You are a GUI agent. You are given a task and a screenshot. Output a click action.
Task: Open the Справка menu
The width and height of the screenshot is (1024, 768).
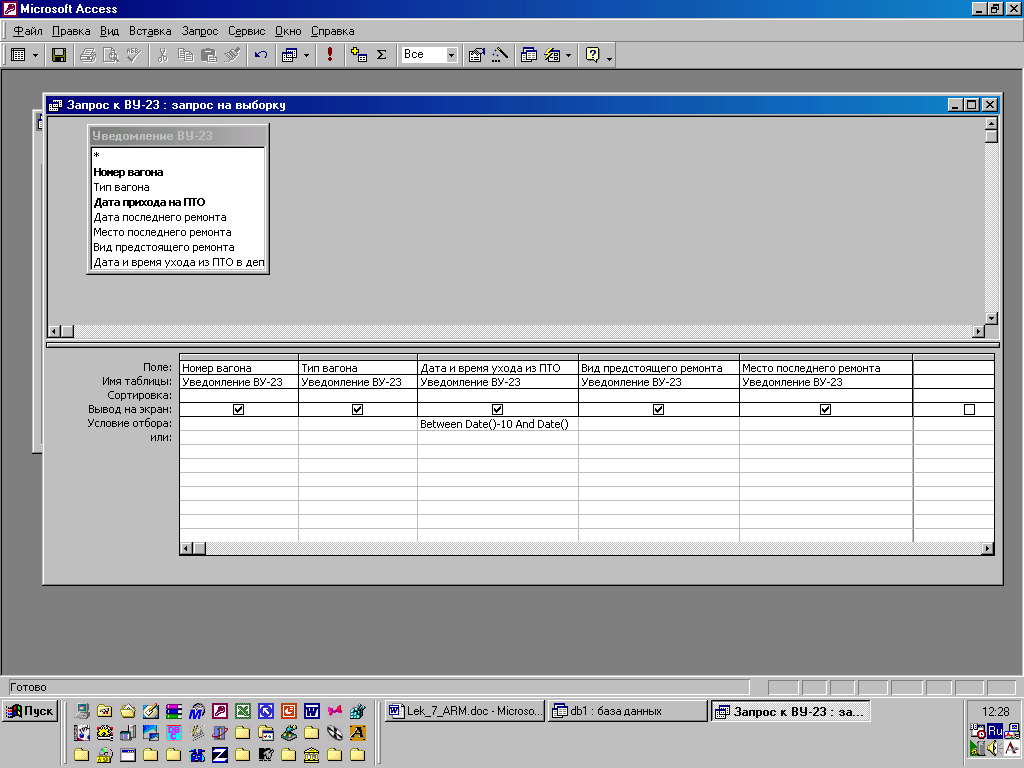pyautogui.click(x=332, y=31)
